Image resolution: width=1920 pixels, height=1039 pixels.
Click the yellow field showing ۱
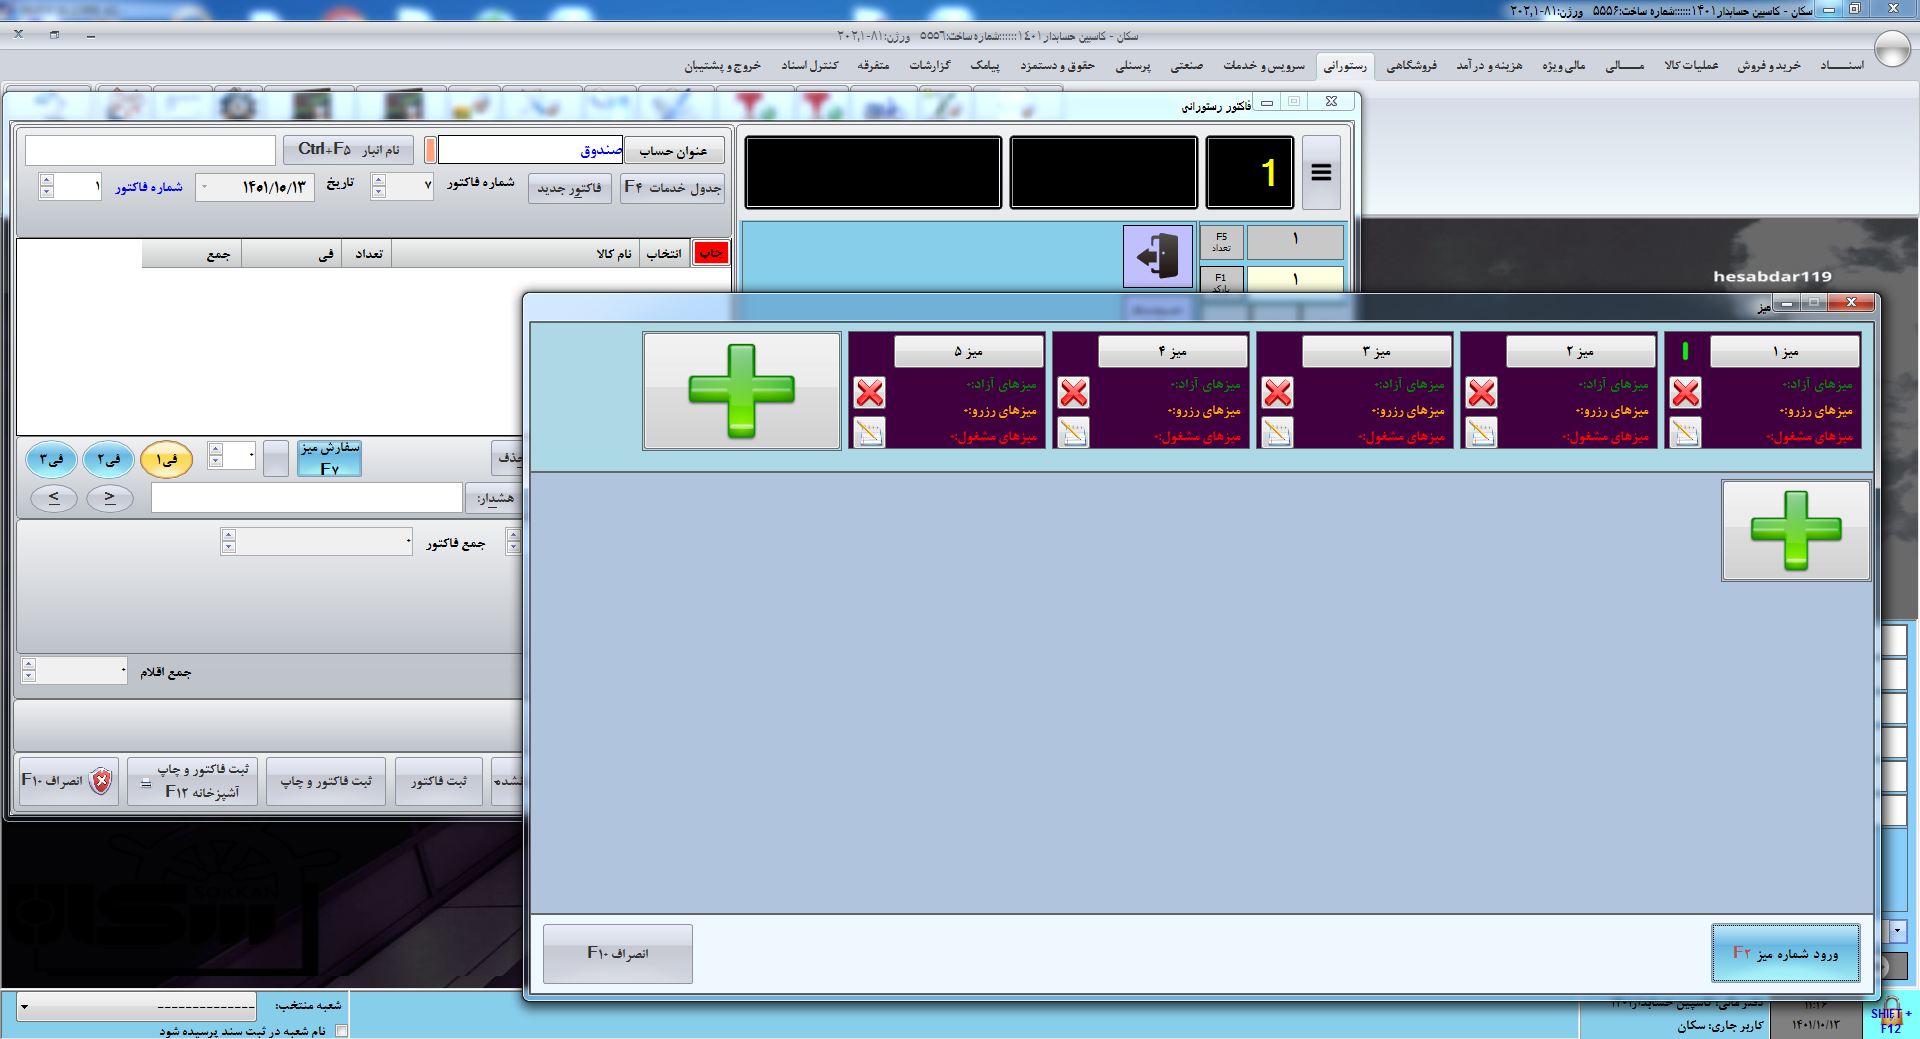[1295, 279]
